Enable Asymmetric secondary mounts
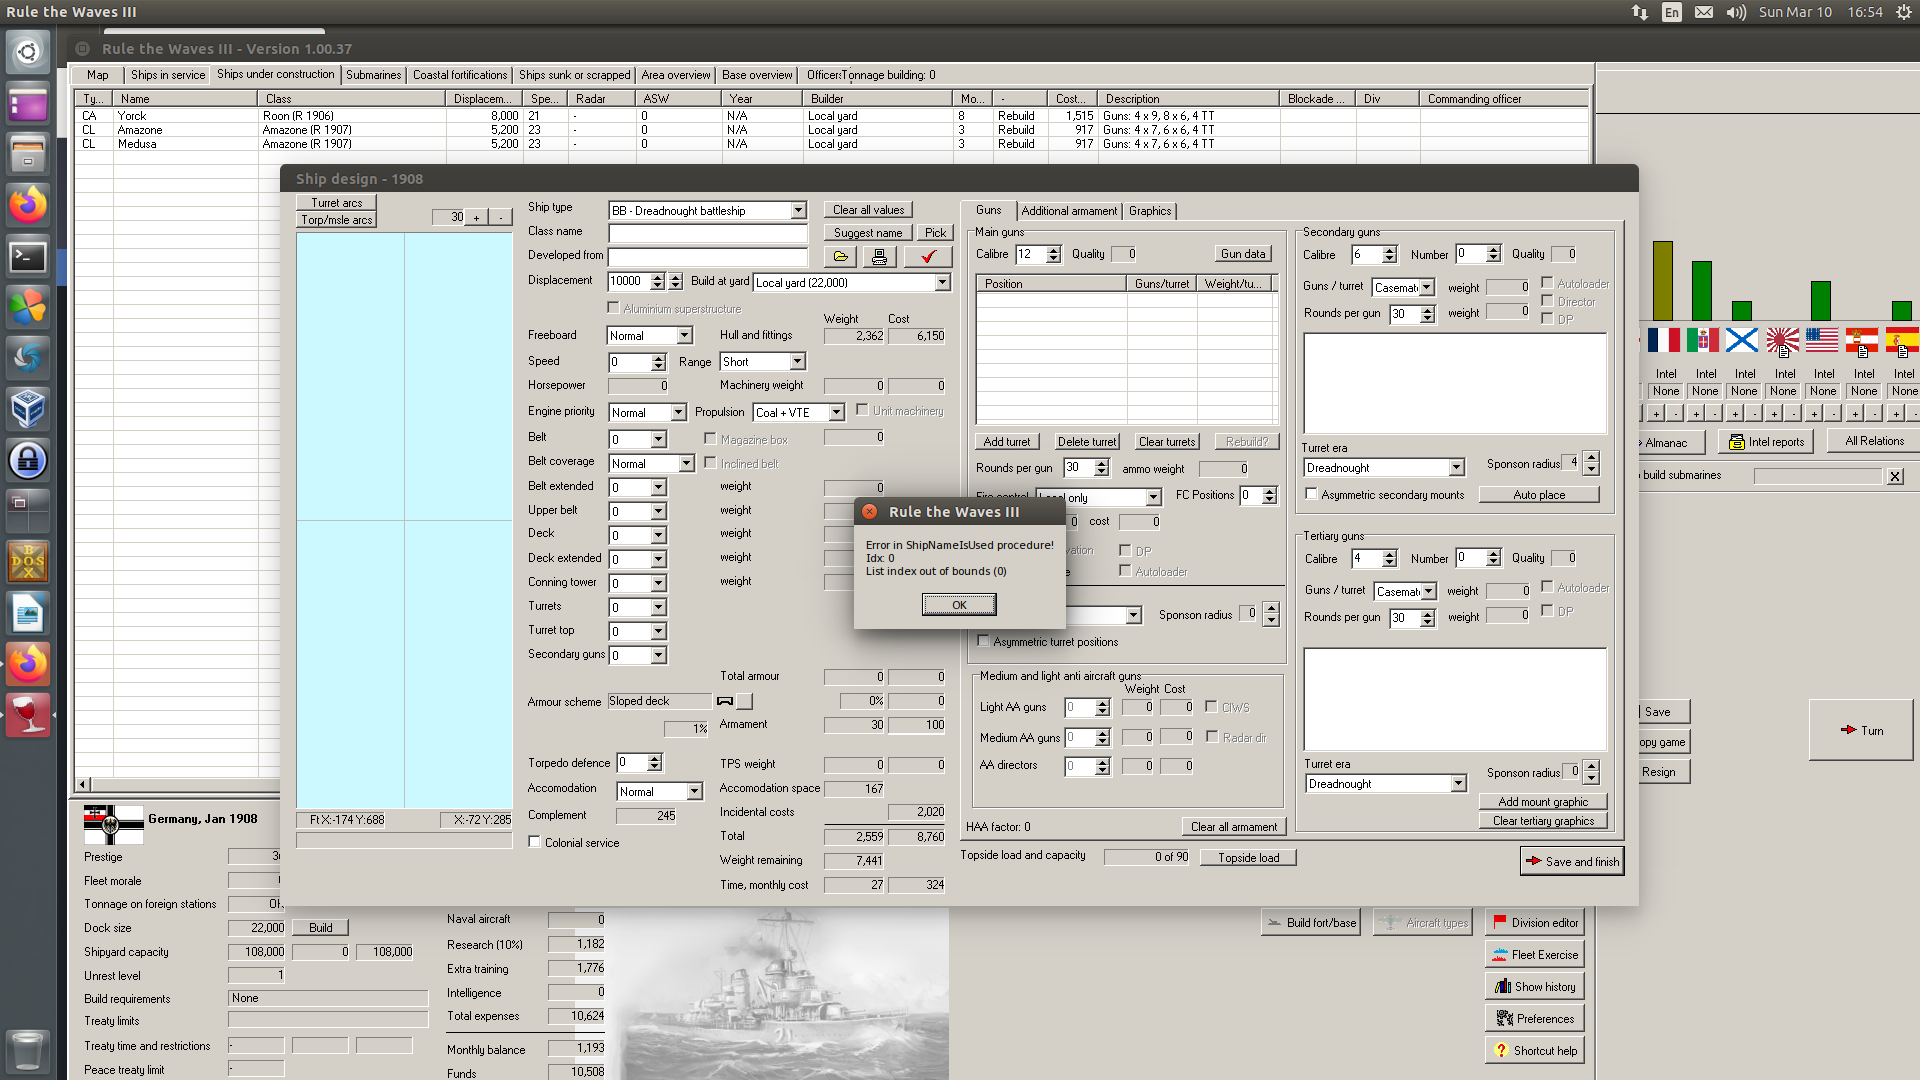1920x1080 pixels. 1312,494
